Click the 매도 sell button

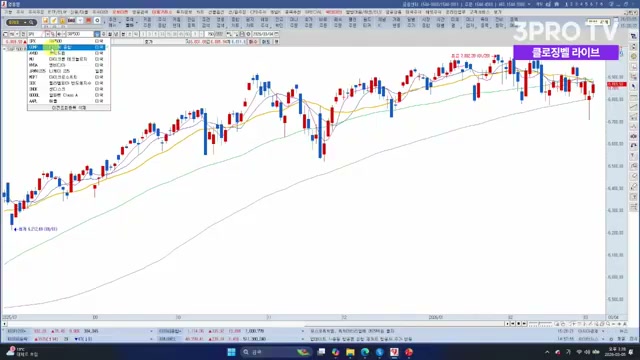click(x=266, y=42)
